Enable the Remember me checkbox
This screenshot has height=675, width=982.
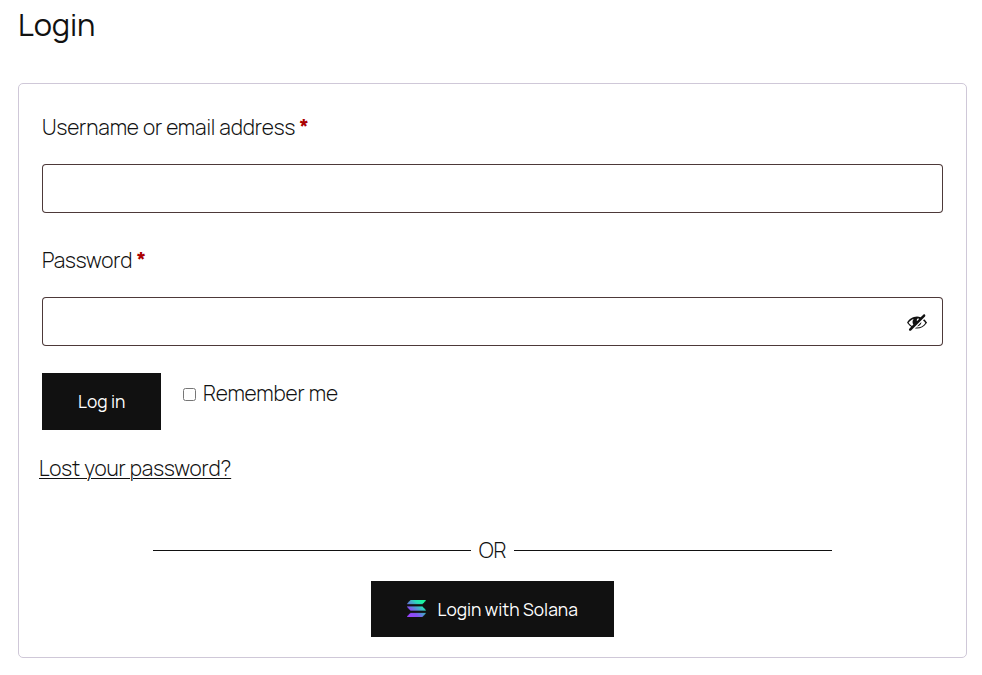(x=189, y=395)
